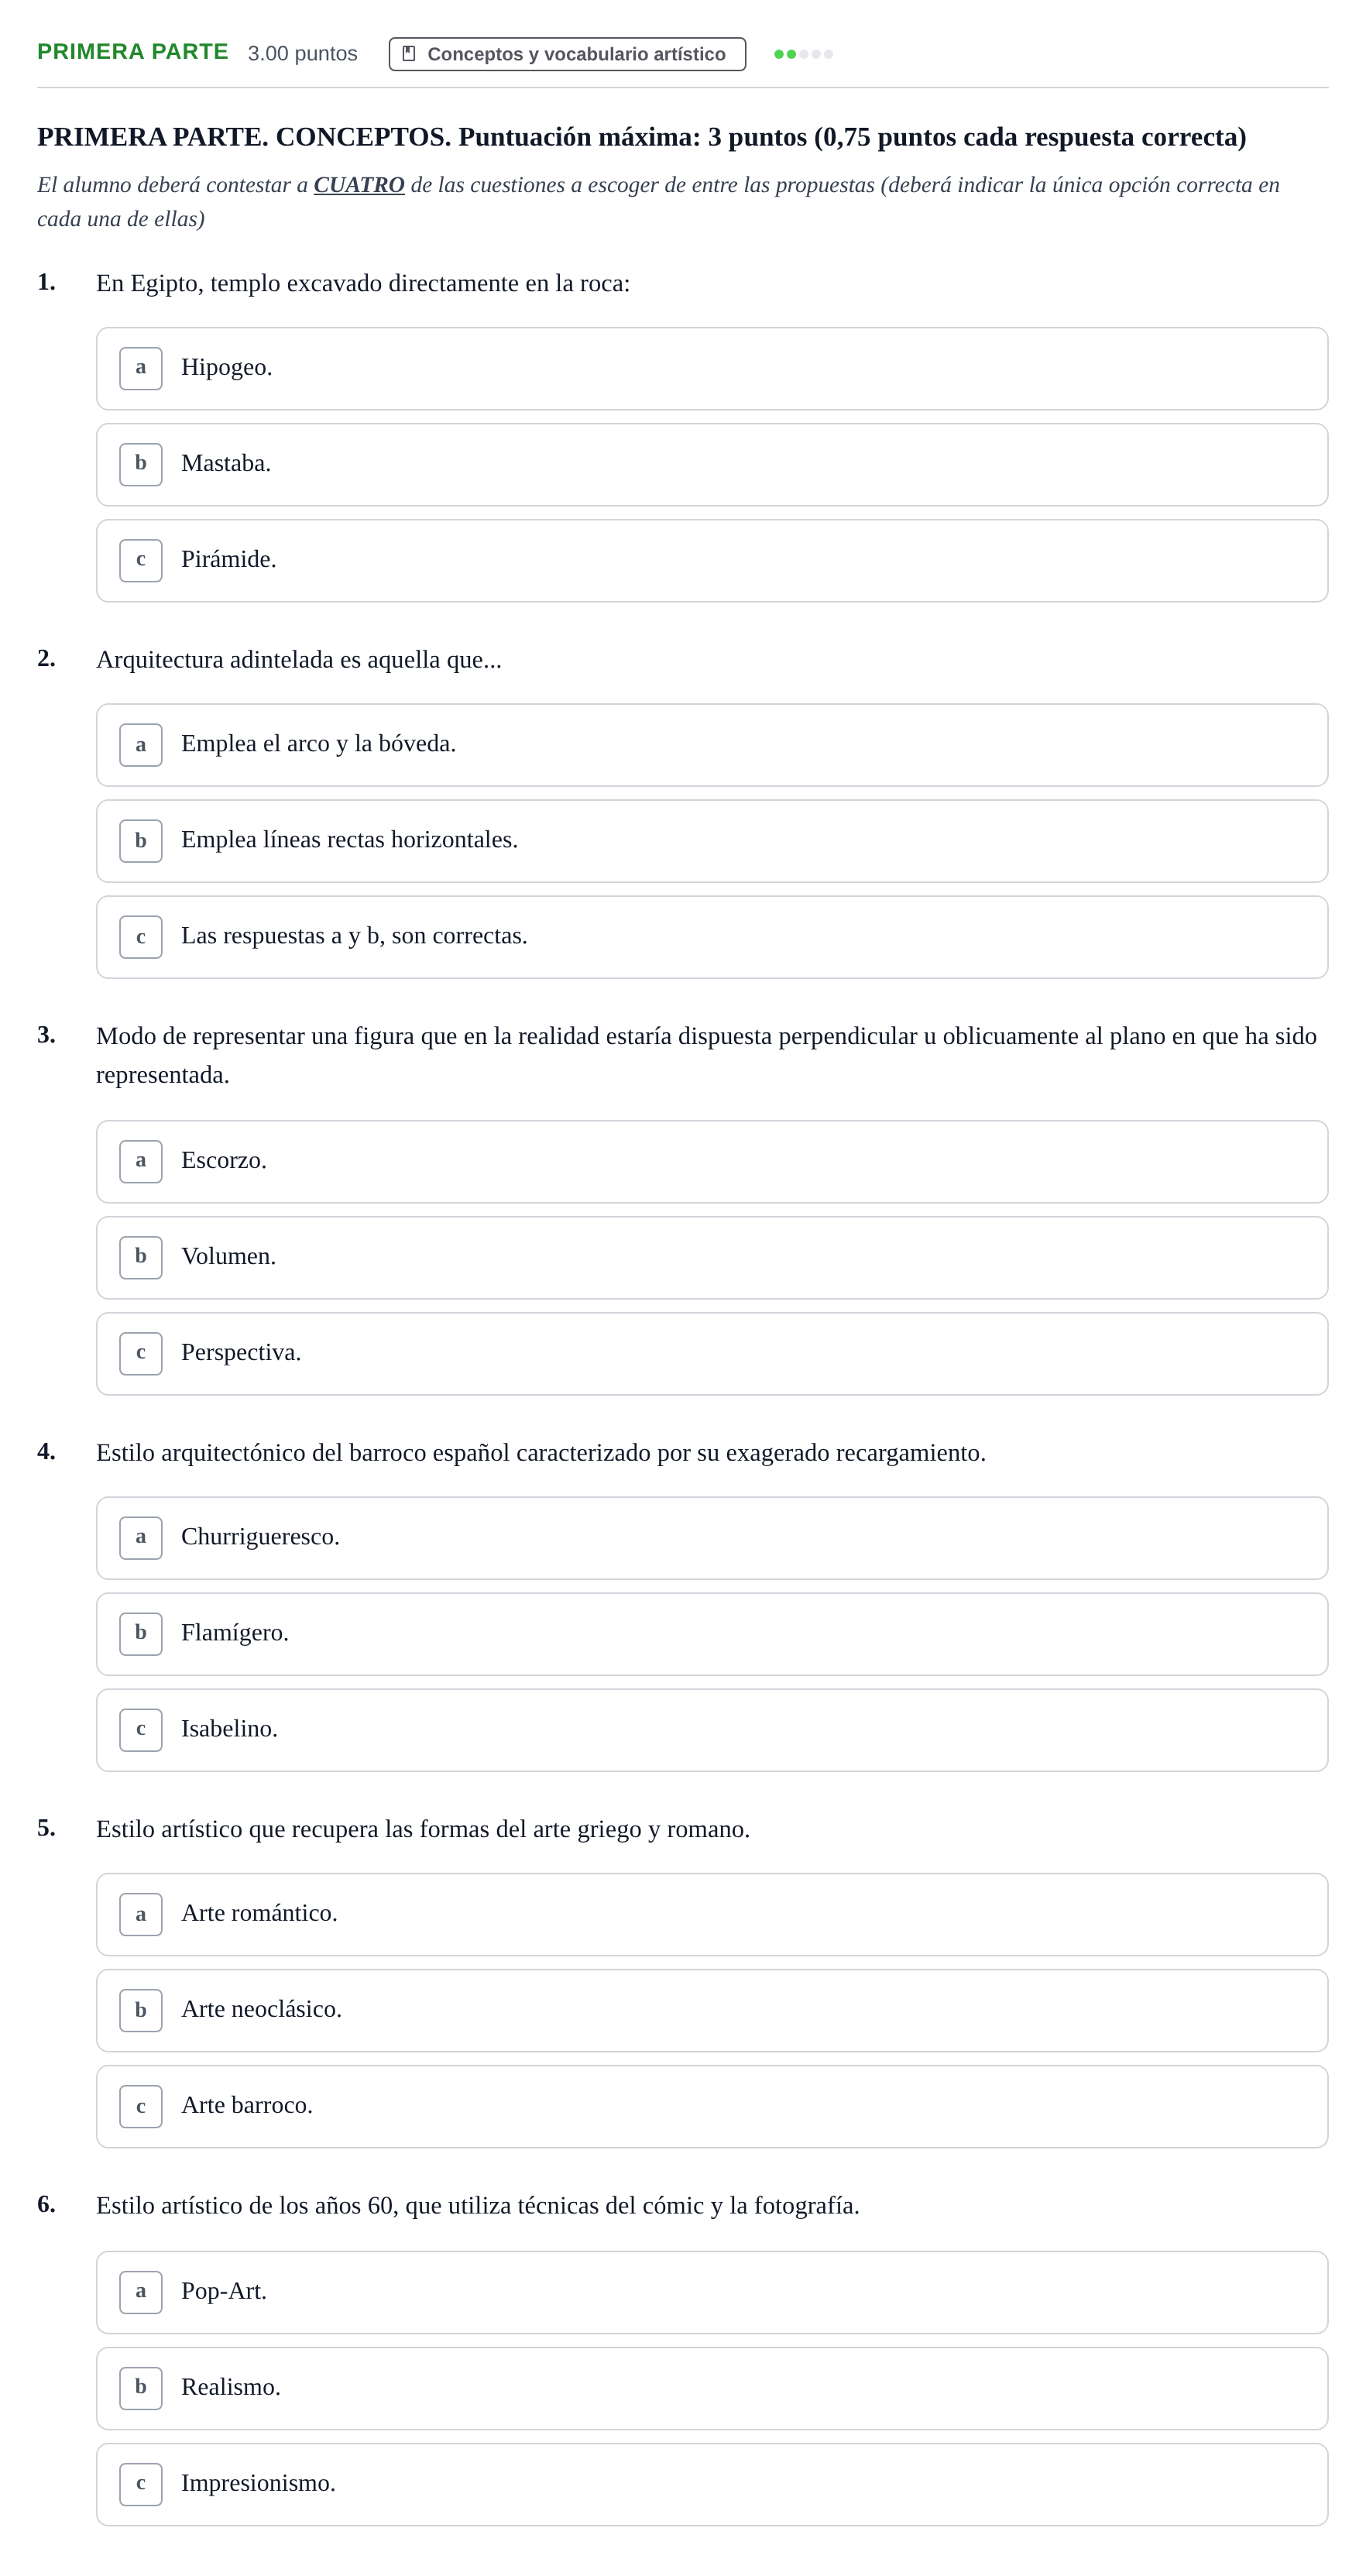
Task: Select the Flamígero option
Action: 712,1634
